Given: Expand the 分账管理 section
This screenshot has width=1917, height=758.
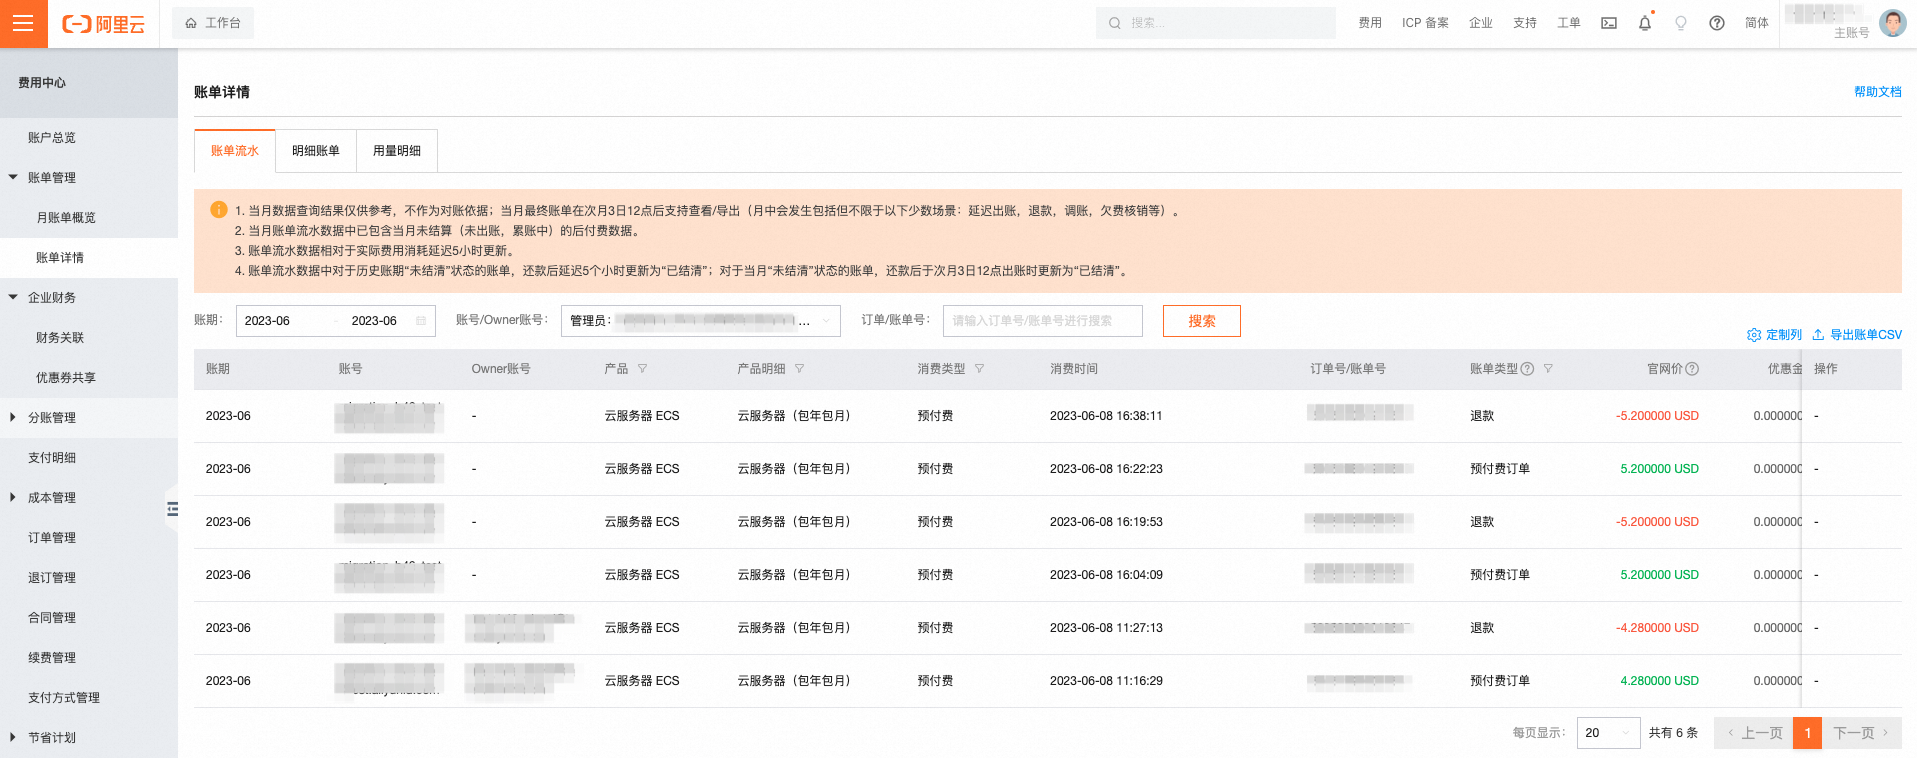Looking at the screenshot, I should point(13,417).
